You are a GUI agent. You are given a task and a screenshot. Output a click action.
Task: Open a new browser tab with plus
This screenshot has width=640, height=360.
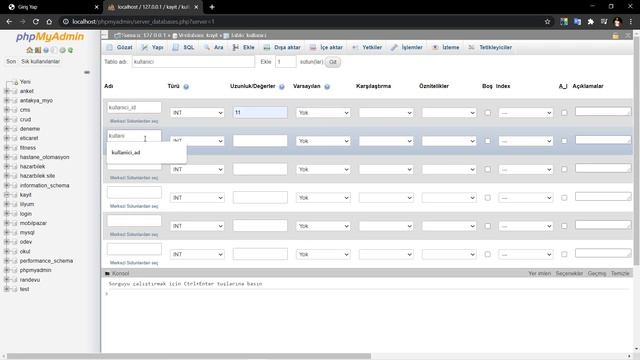click(x=212, y=7)
